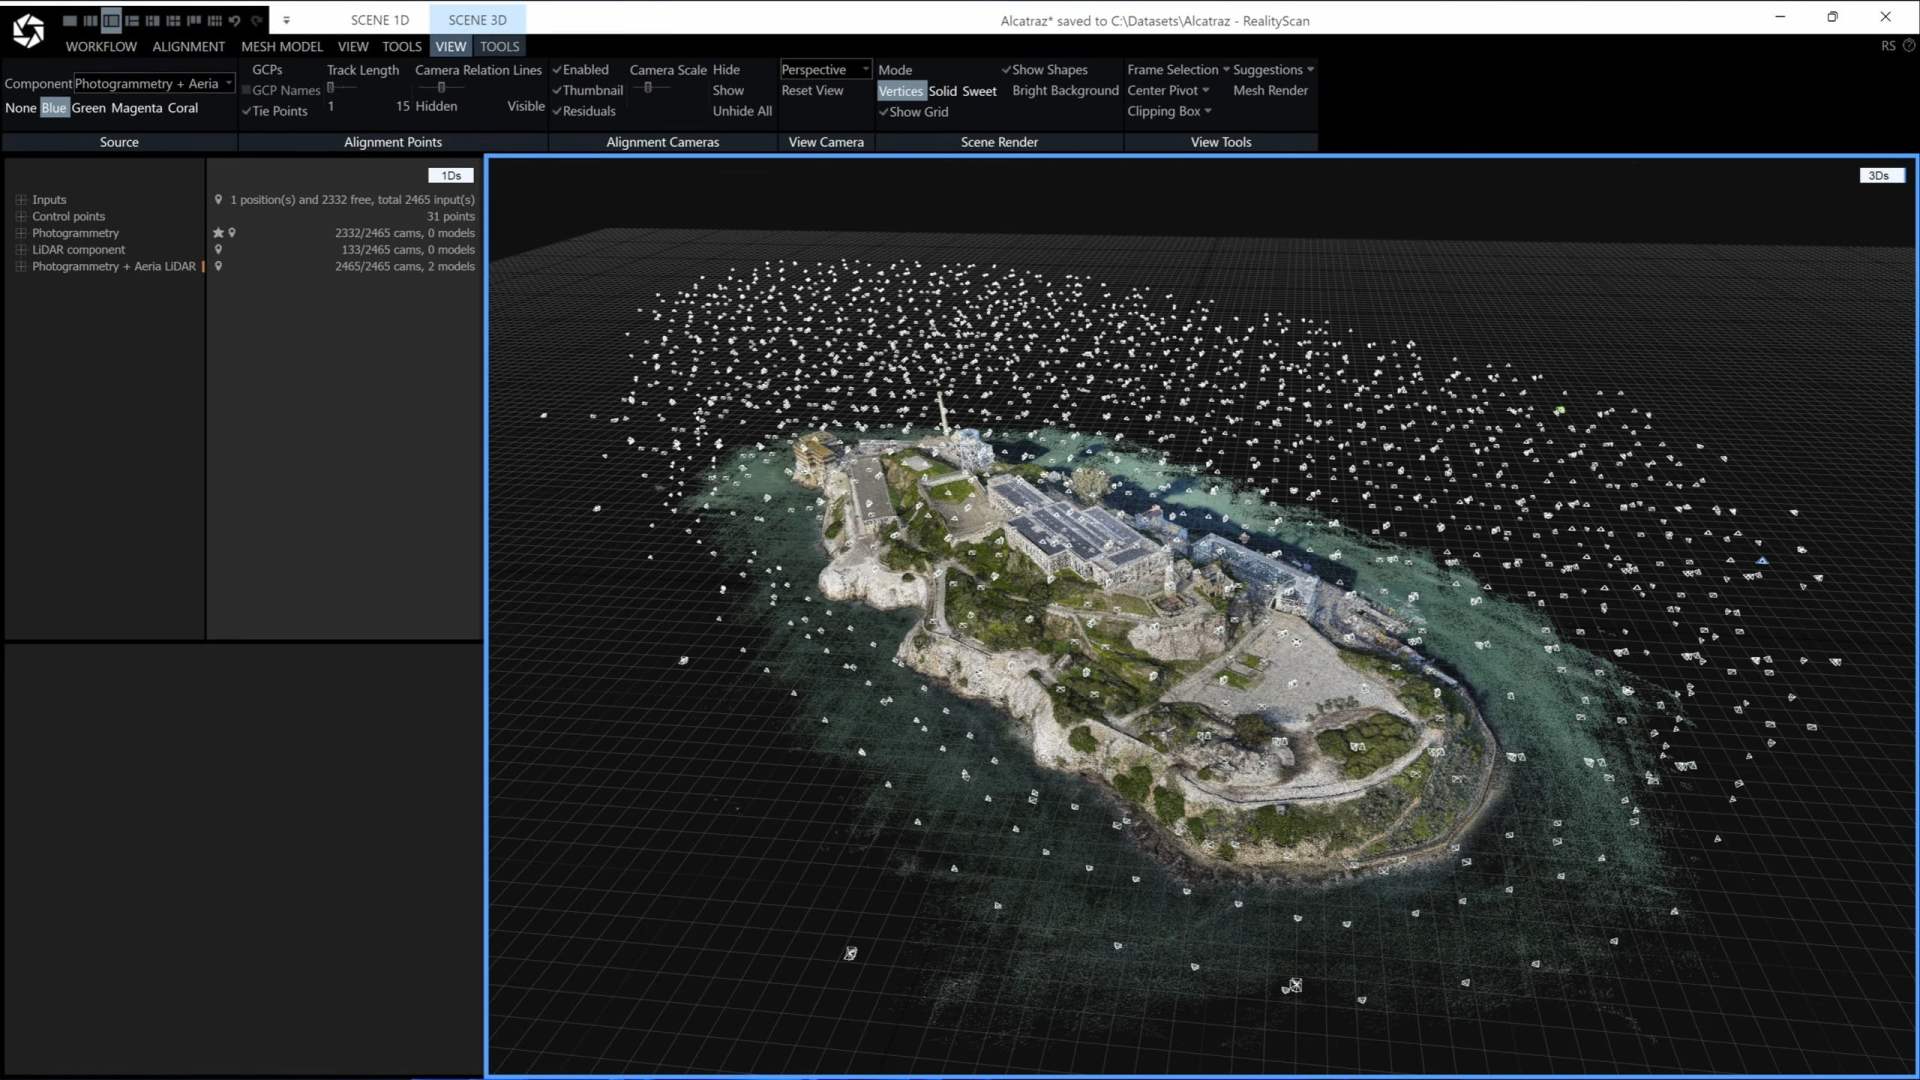Open the Perspective projection dropdown

coord(824,69)
